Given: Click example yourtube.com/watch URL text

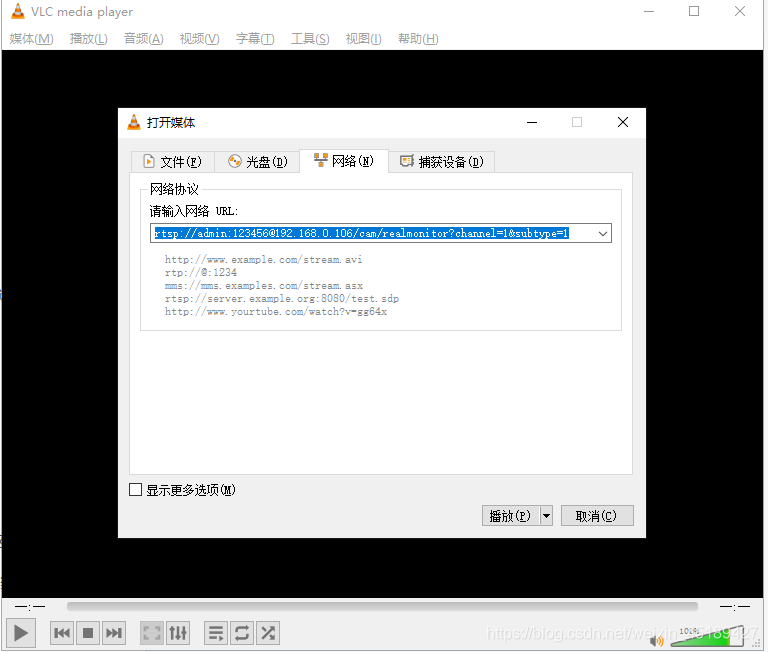Looking at the screenshot, I should (276, 312).
